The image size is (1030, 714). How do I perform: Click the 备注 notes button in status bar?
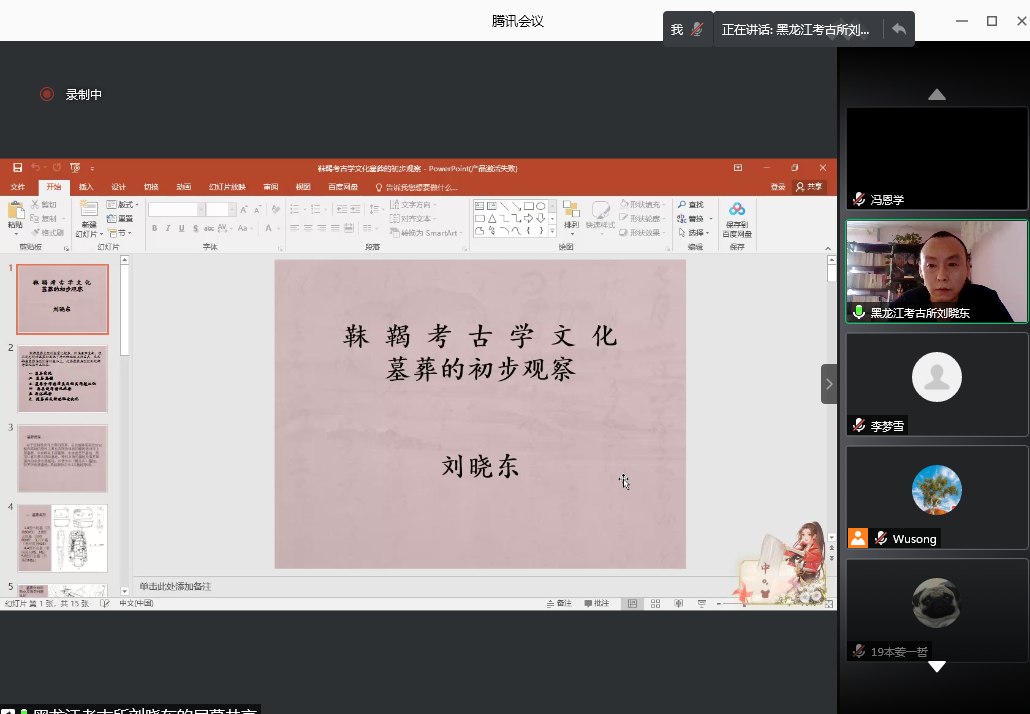click(x=560, y=604)
